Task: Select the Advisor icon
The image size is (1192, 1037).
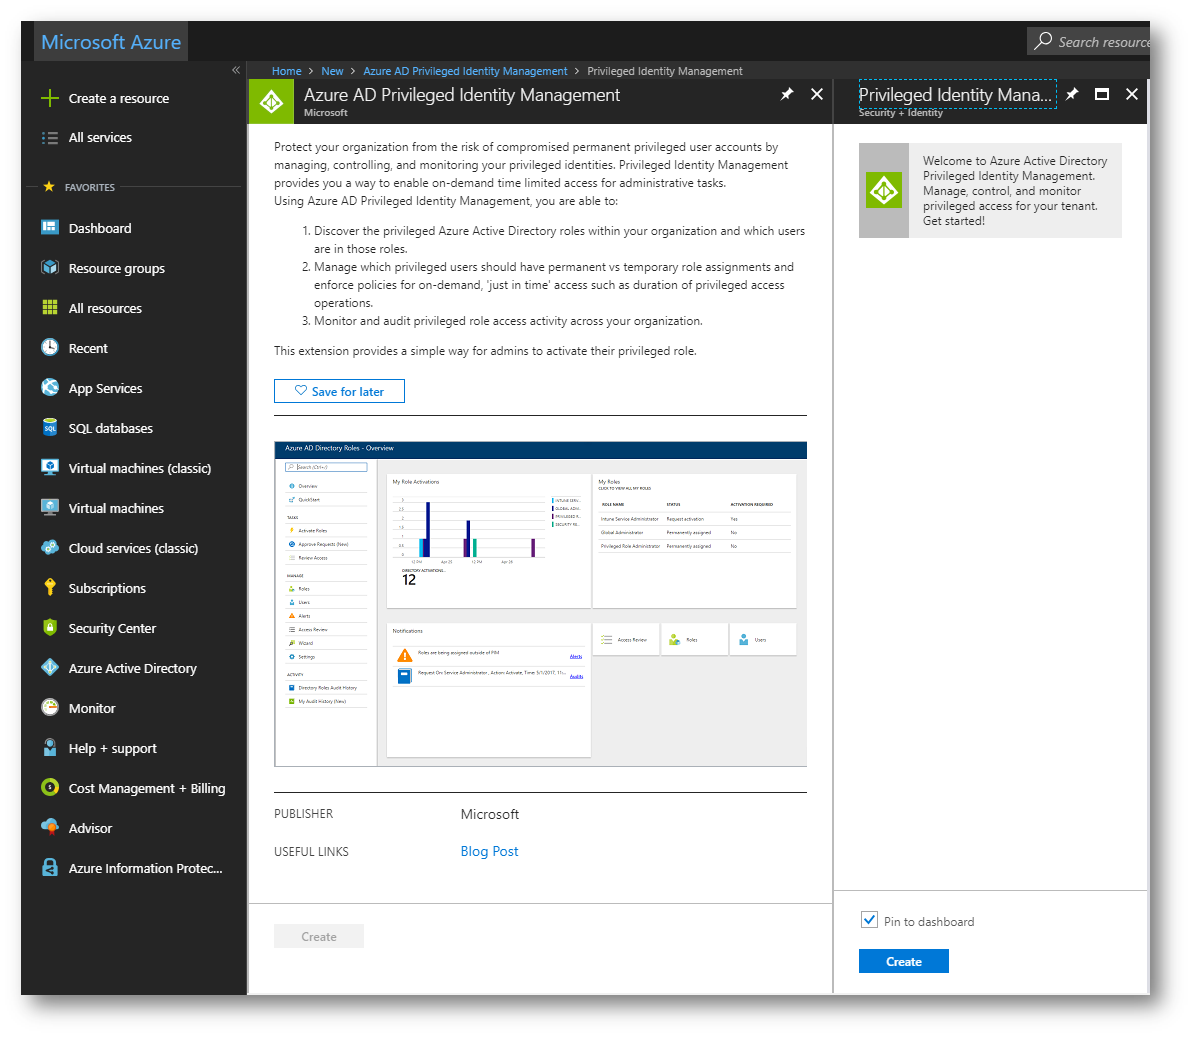Action: click(49, 827)
